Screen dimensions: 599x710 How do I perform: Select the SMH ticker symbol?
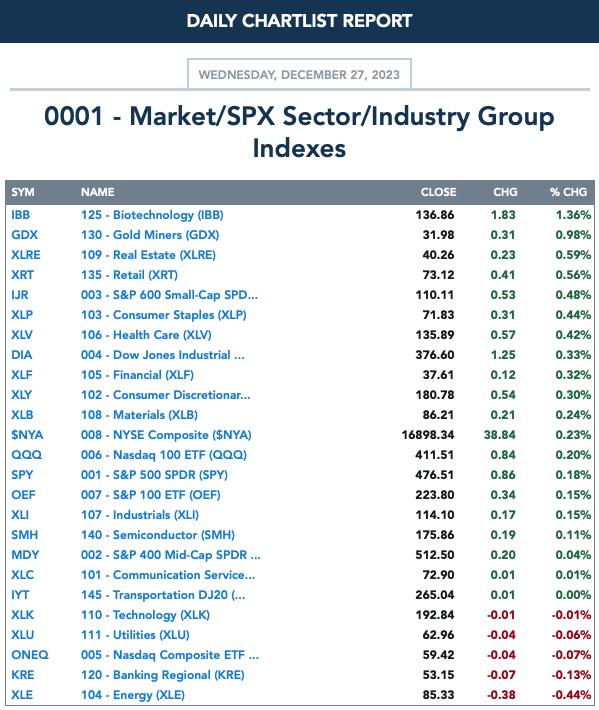24,535
